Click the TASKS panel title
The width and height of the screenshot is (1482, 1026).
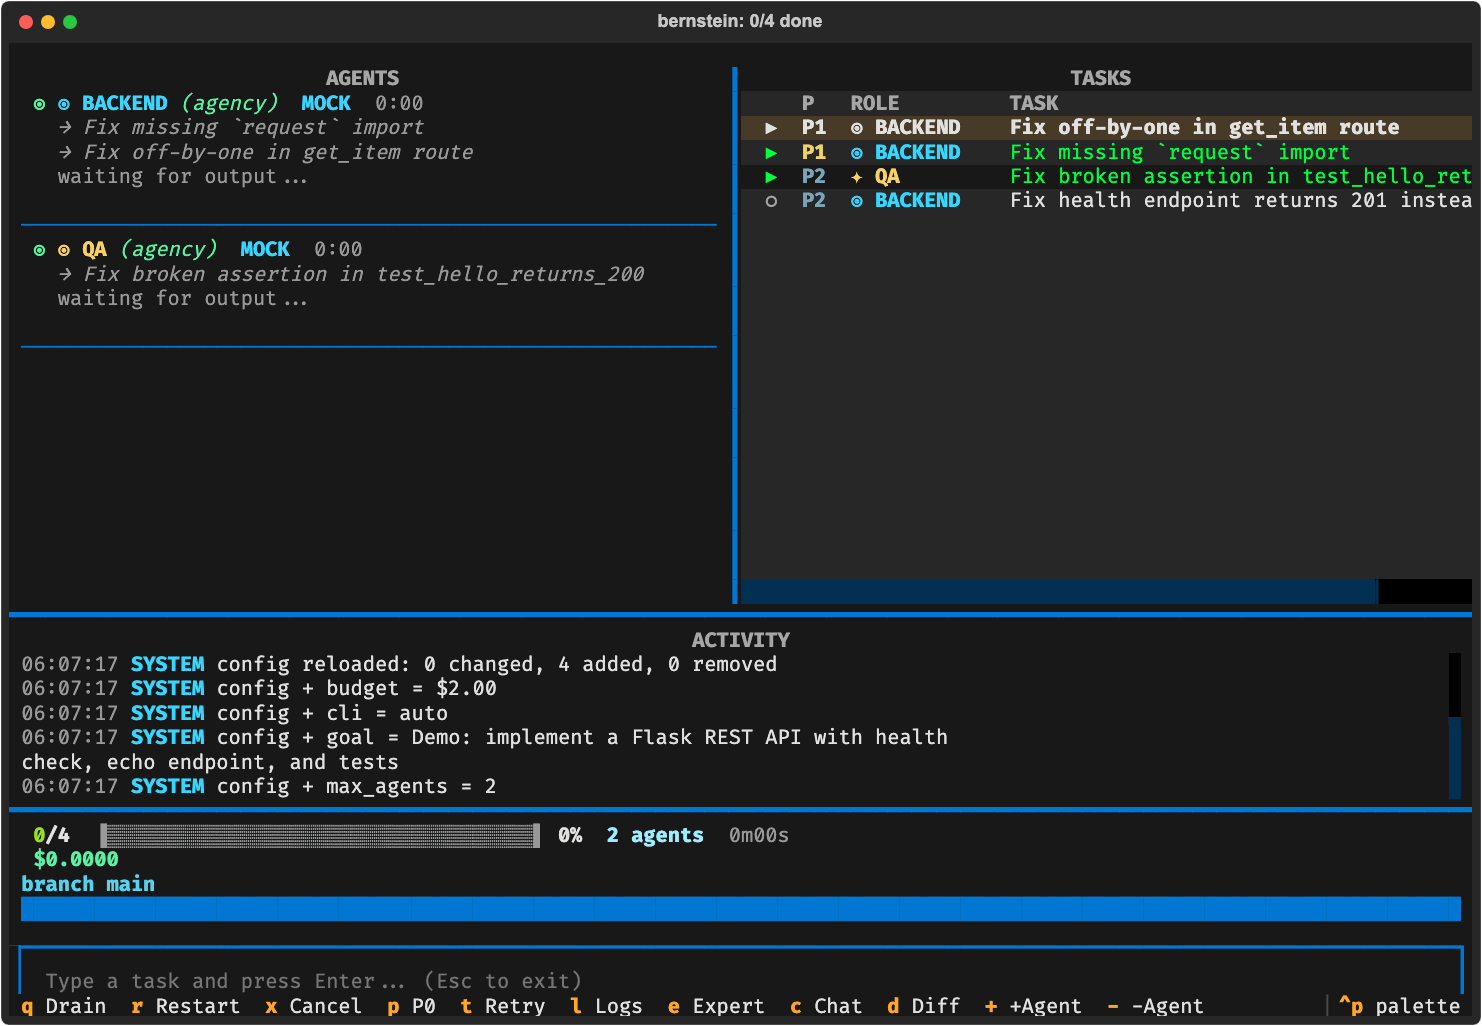coord(1101,78)
